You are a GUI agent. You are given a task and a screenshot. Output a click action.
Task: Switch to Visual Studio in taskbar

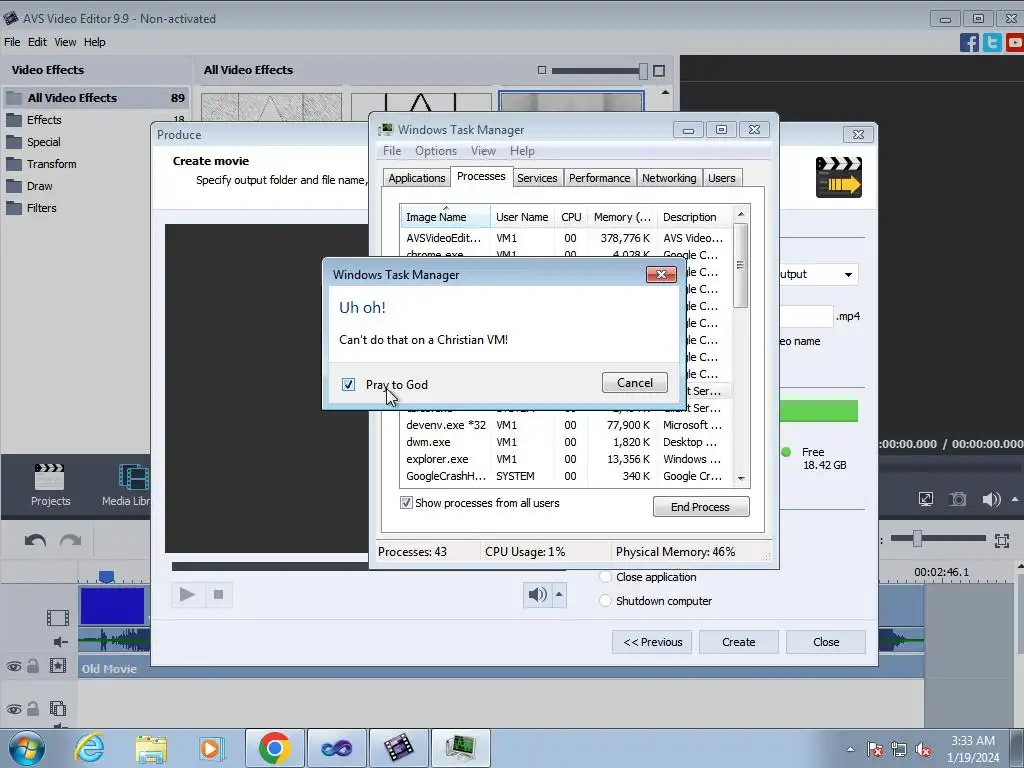pyautogui.click(x=337, y=748)
